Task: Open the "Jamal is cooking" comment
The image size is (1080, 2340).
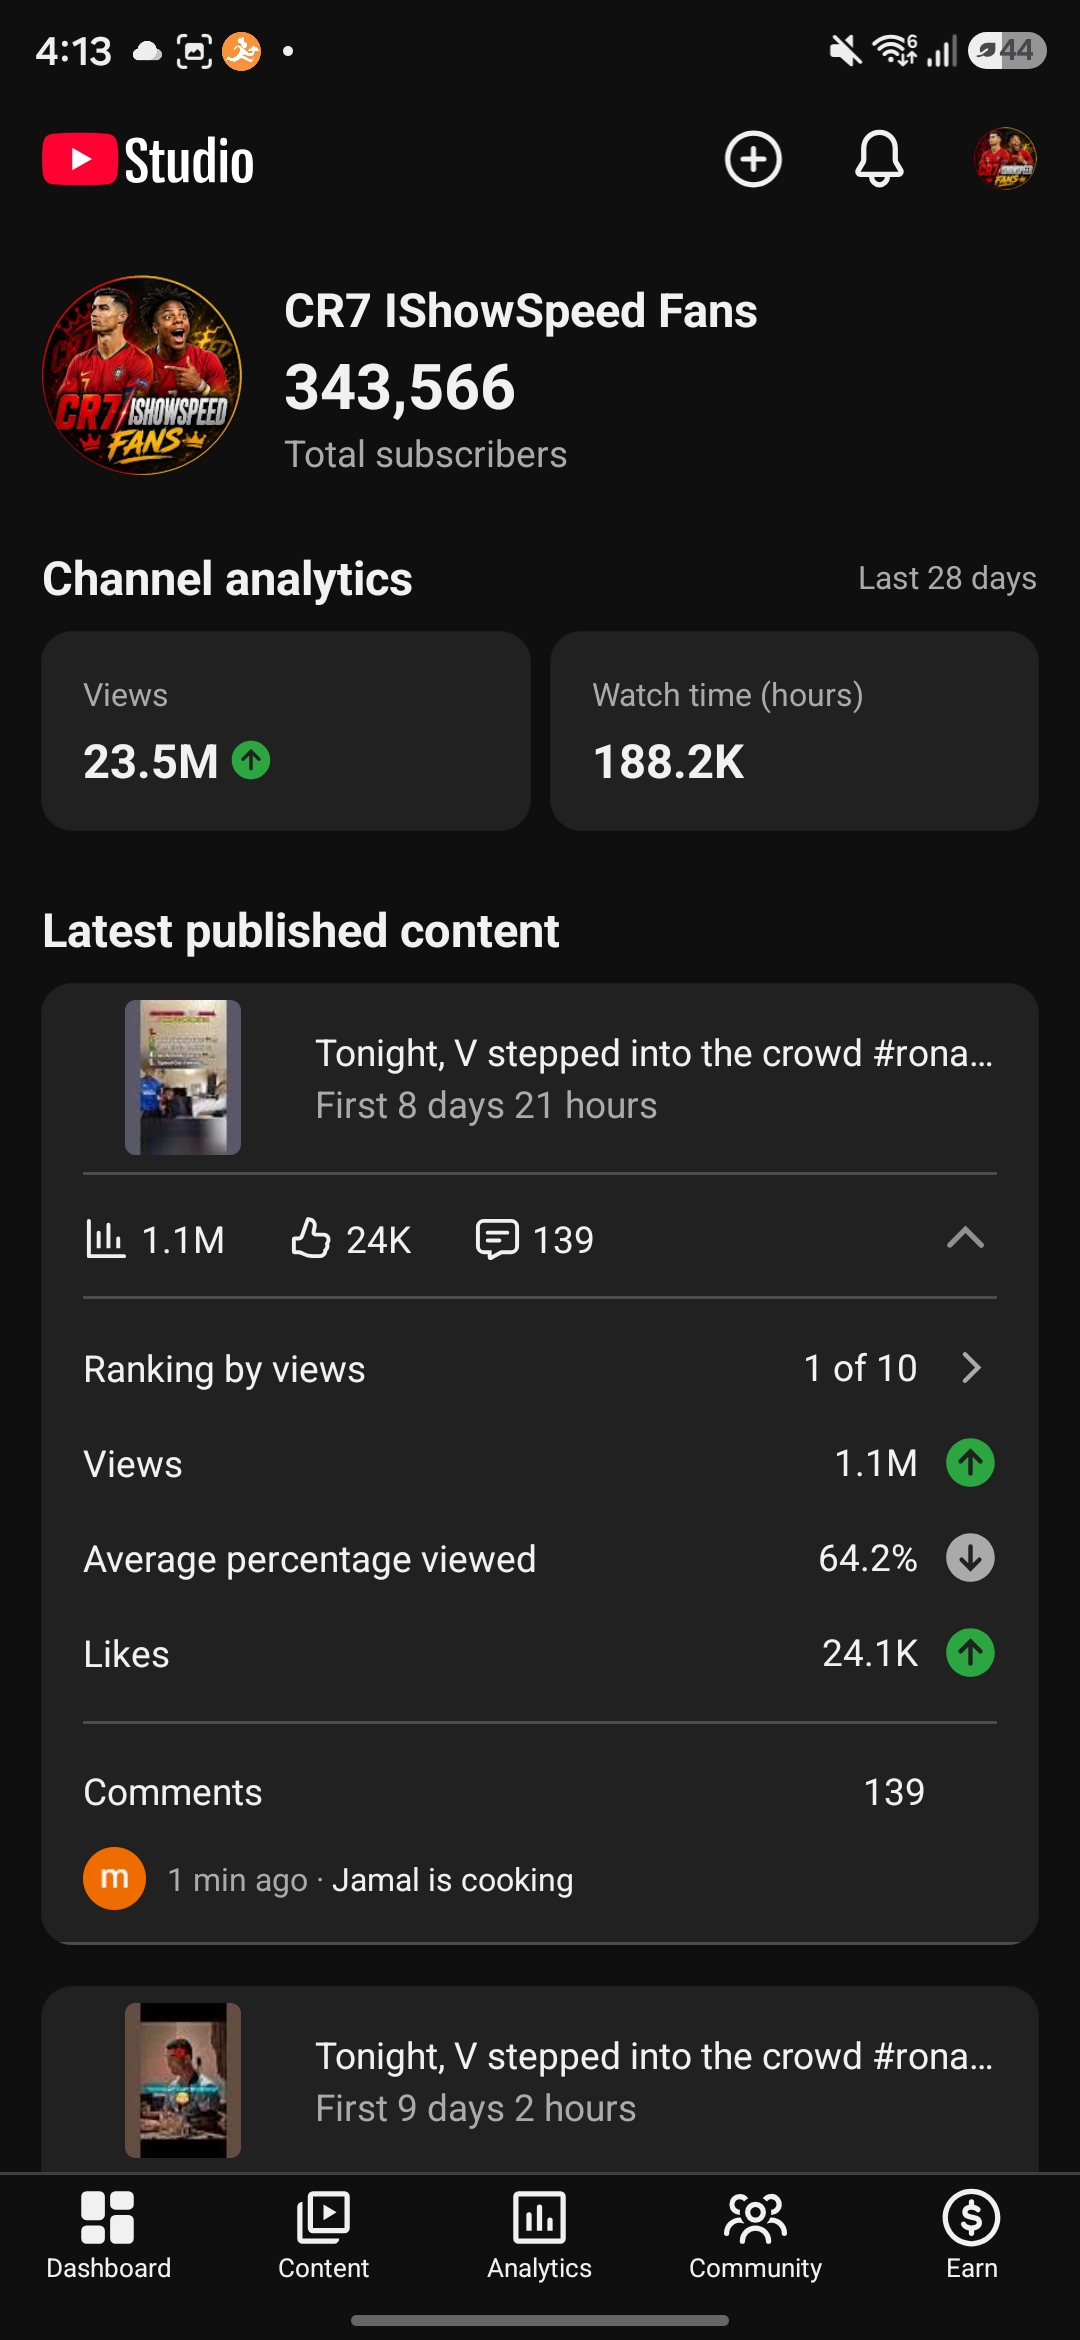Action: [453, 1880]
